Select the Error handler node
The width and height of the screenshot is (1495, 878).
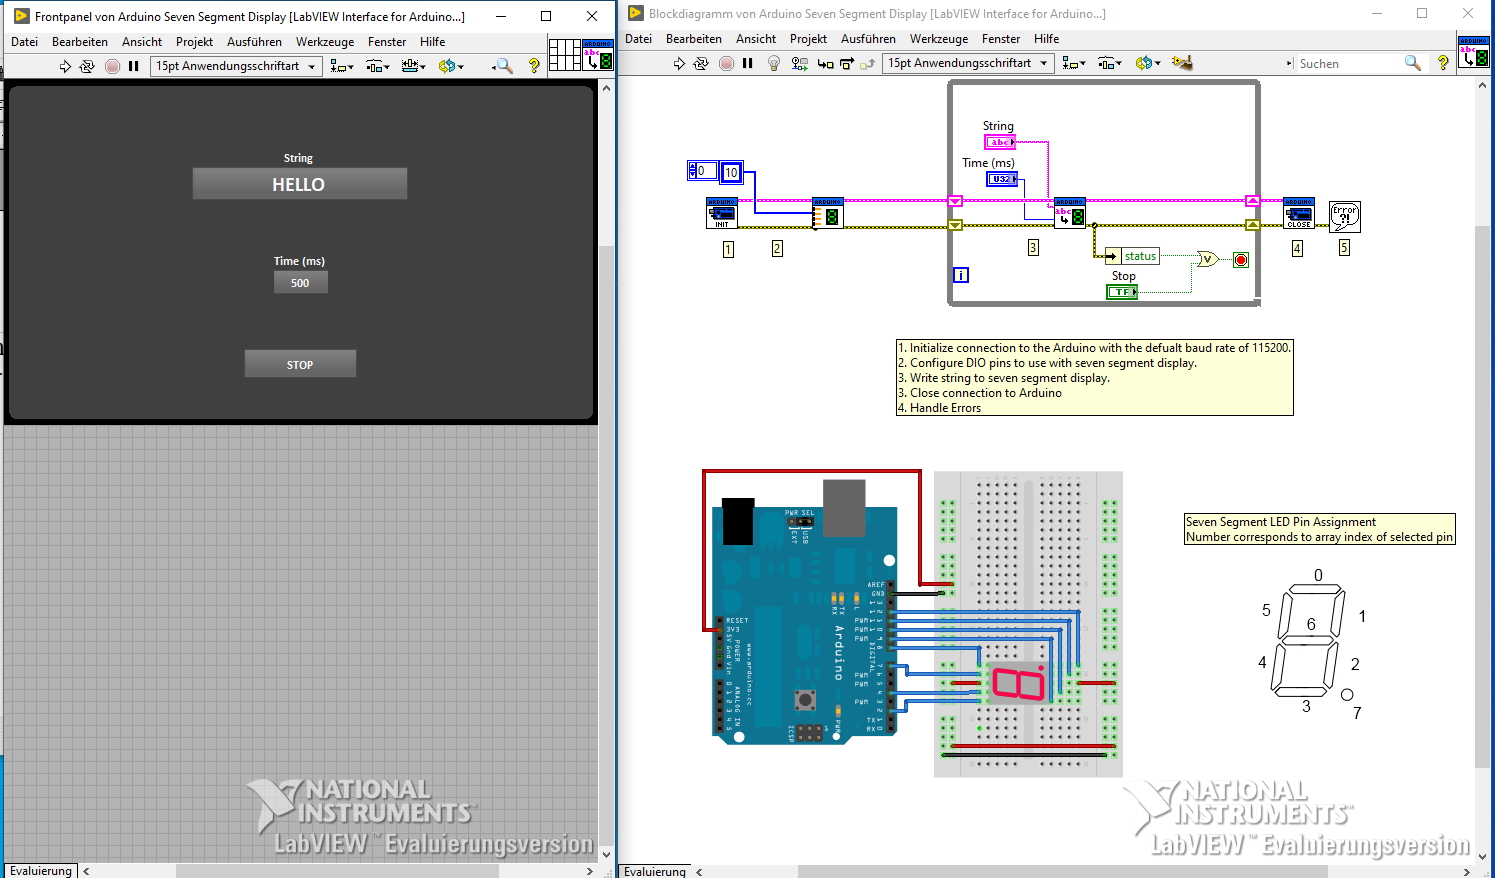[1344, 216]
